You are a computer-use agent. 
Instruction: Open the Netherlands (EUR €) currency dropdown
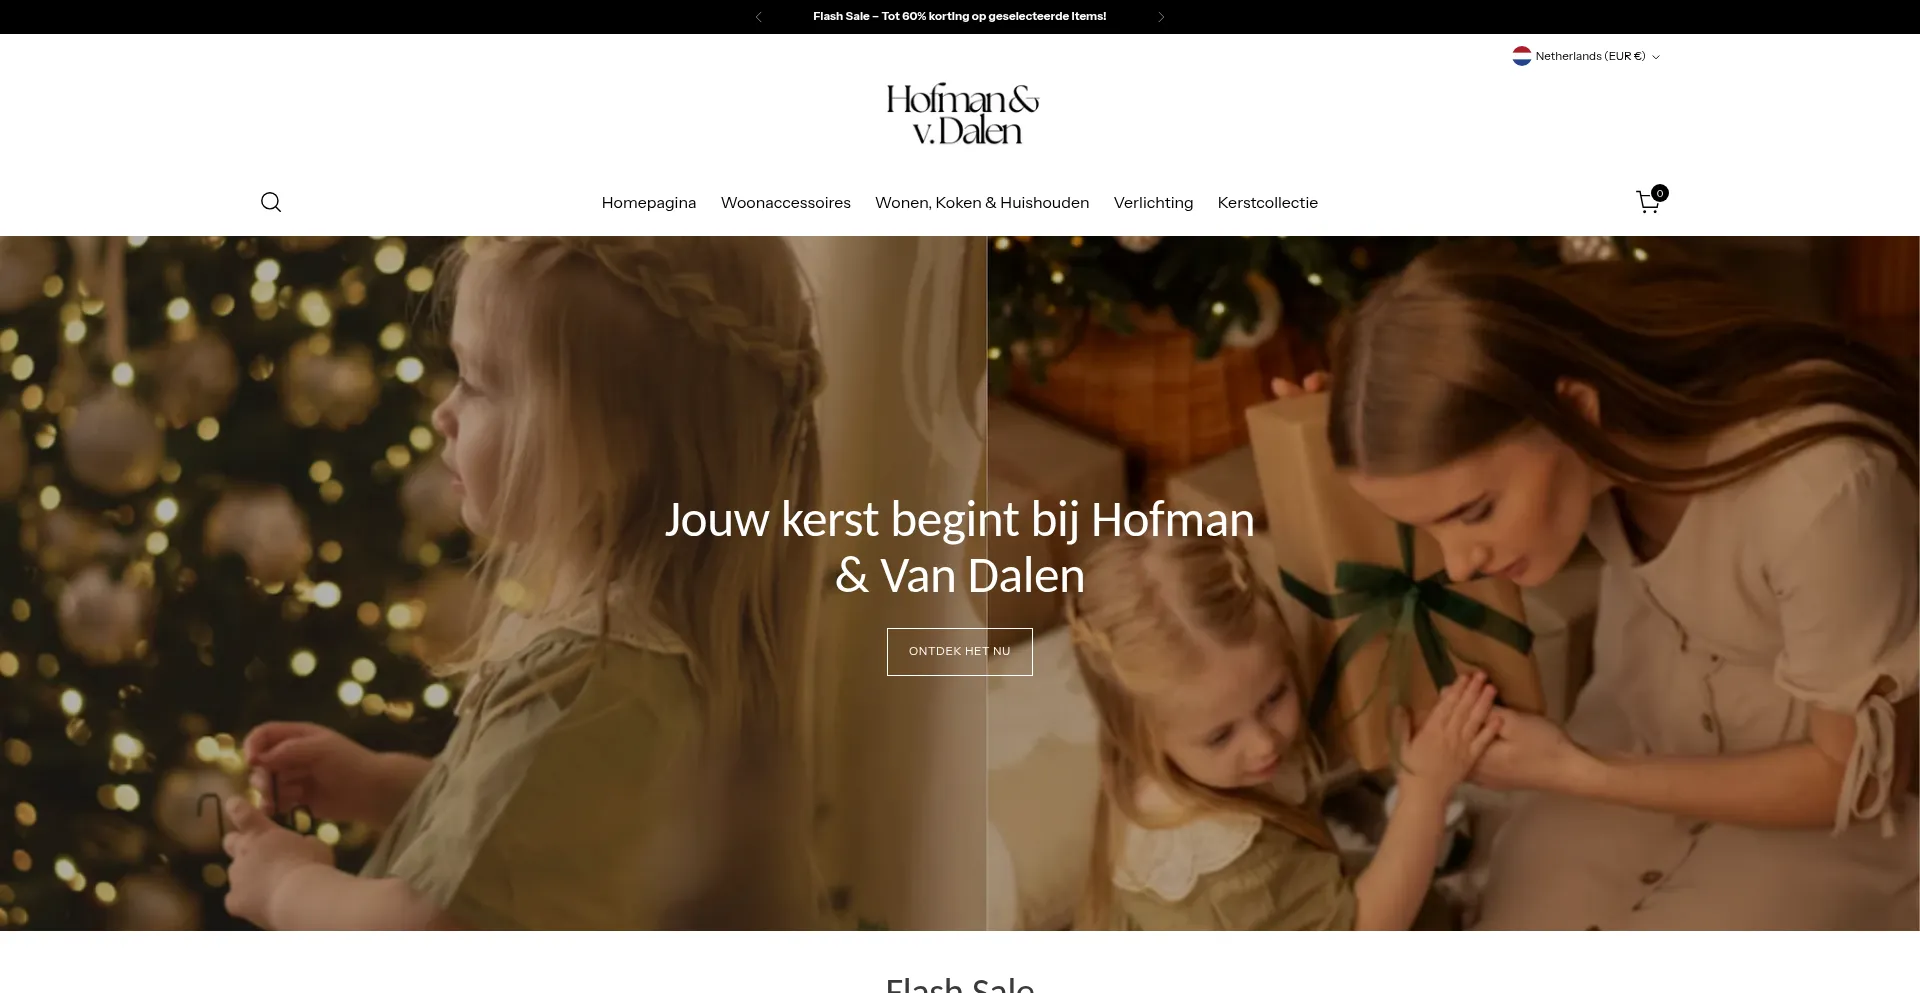(1586, 56)
